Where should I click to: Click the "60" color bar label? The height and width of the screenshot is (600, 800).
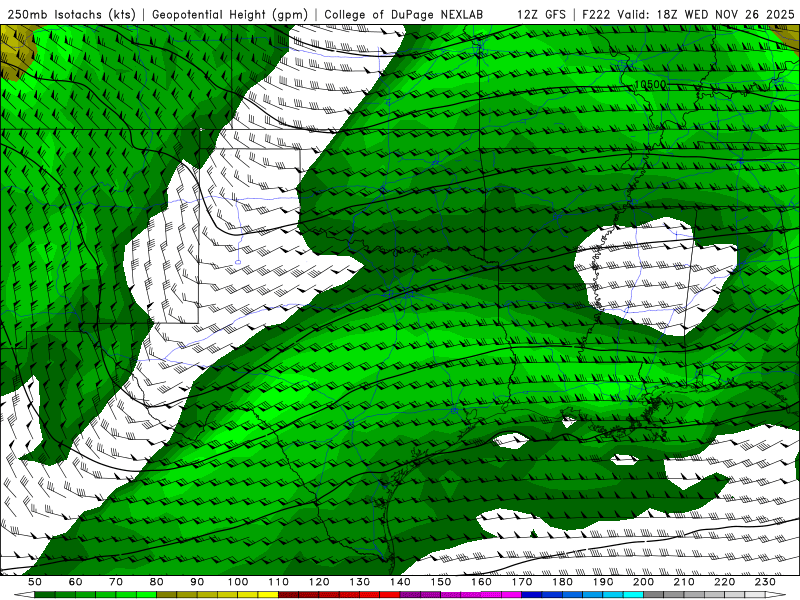(76, 582)
